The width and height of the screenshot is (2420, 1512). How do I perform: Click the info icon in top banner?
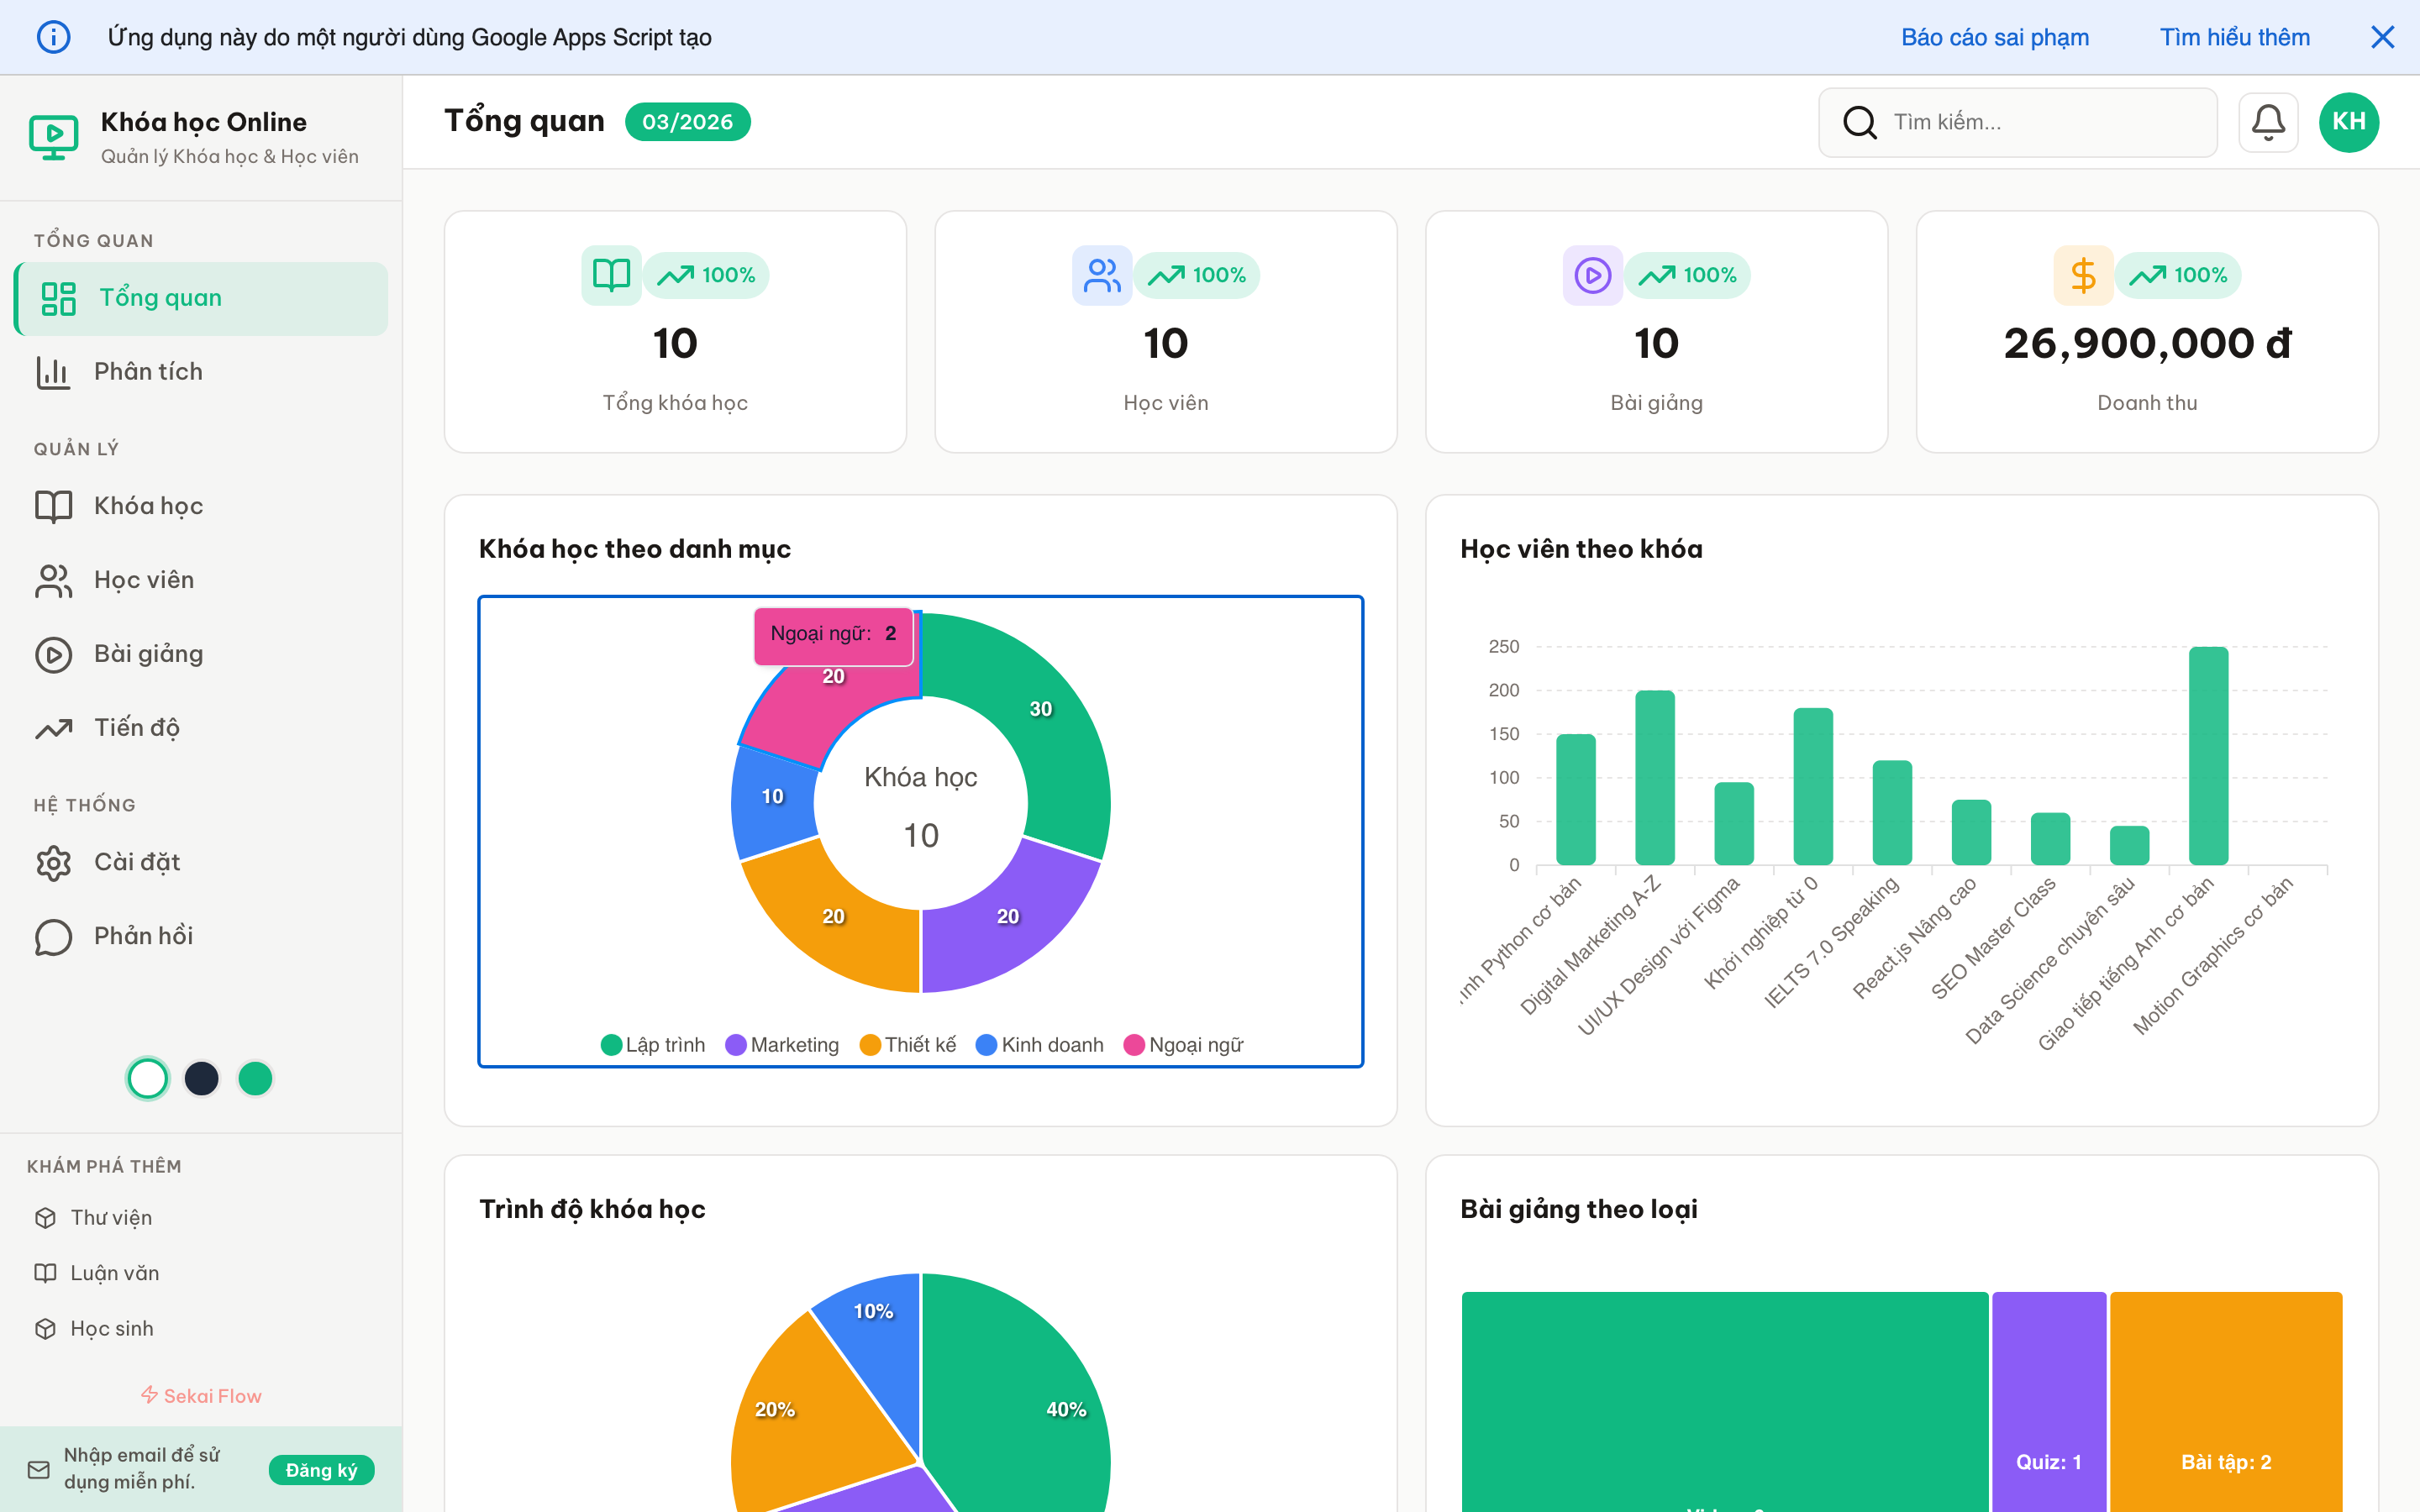coord(54,37)
